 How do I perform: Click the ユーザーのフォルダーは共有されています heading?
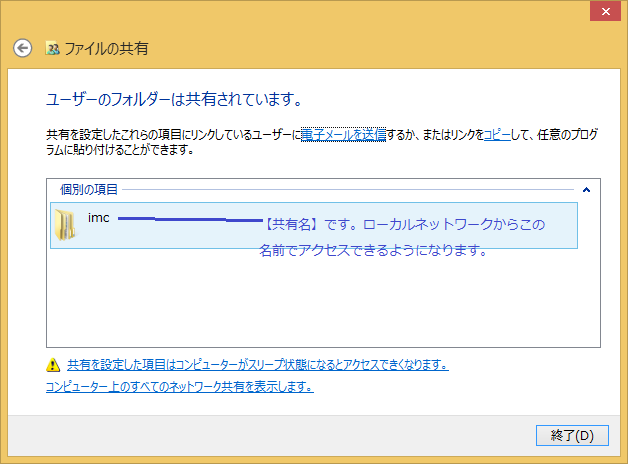(174, 100)
